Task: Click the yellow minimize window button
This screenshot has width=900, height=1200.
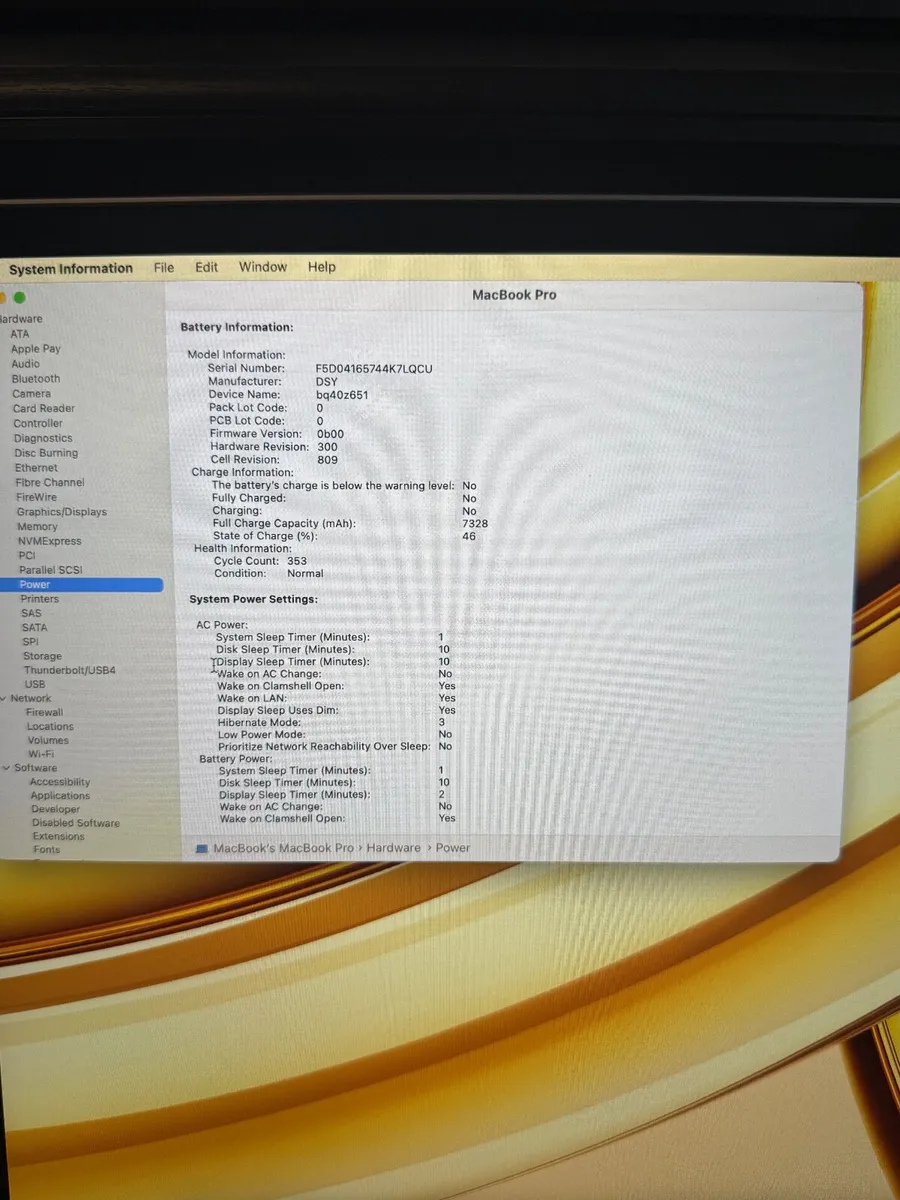Action: point(3,297)
